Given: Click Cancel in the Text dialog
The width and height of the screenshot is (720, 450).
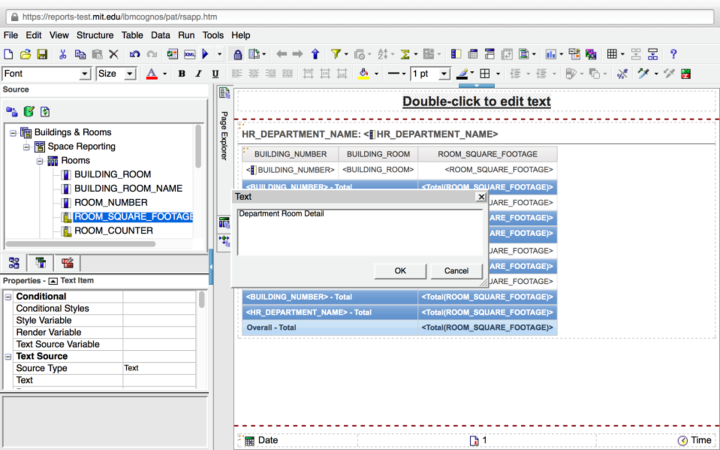Looking at the screenshot, I should pyautogui.click(x=456, y=271).
